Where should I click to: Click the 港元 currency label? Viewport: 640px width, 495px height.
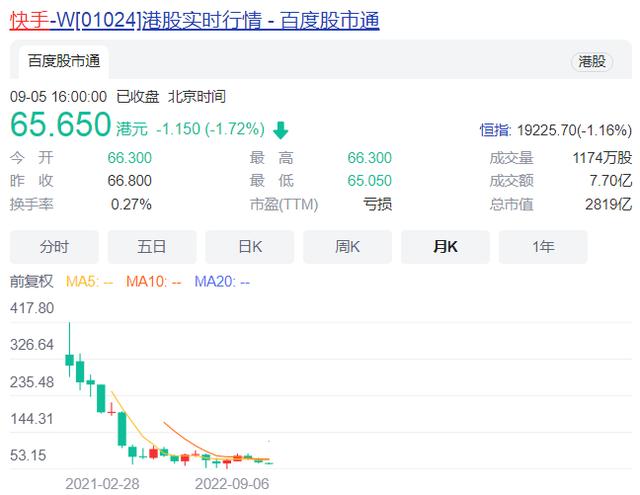(x=131, y=129)
